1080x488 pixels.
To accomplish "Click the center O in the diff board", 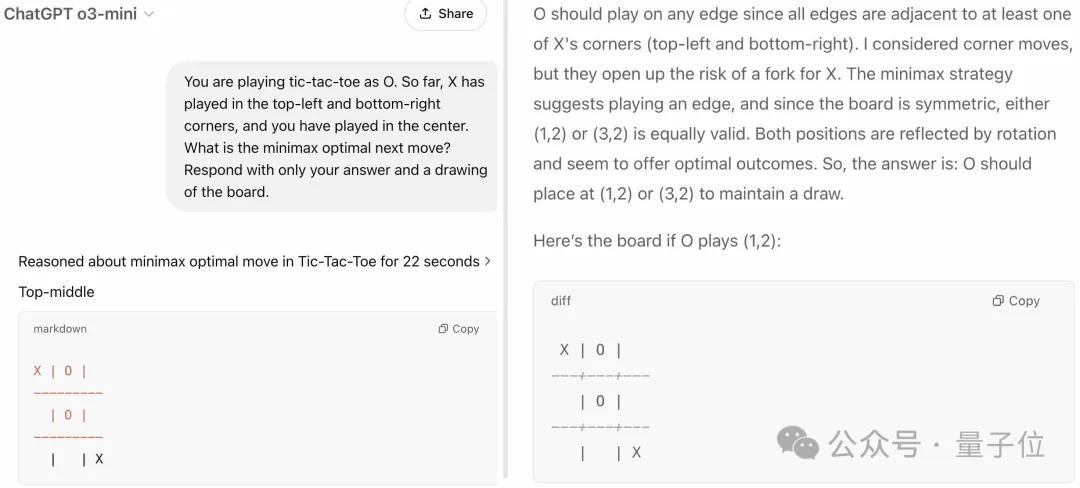I will 600,402.
